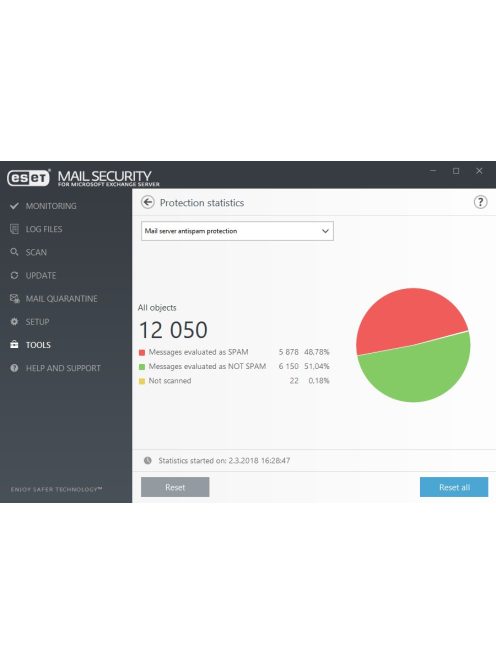This screenshot has width=496, height=664.
Task: Click the Reset button
Action: click(x=175, y=487)
